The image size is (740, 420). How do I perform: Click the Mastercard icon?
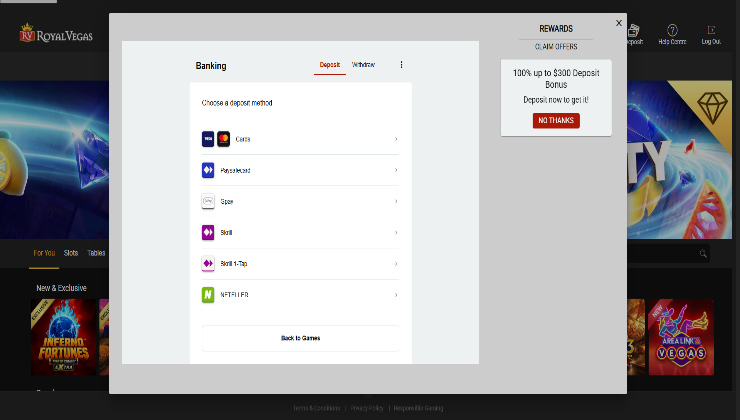click(224, 139)
